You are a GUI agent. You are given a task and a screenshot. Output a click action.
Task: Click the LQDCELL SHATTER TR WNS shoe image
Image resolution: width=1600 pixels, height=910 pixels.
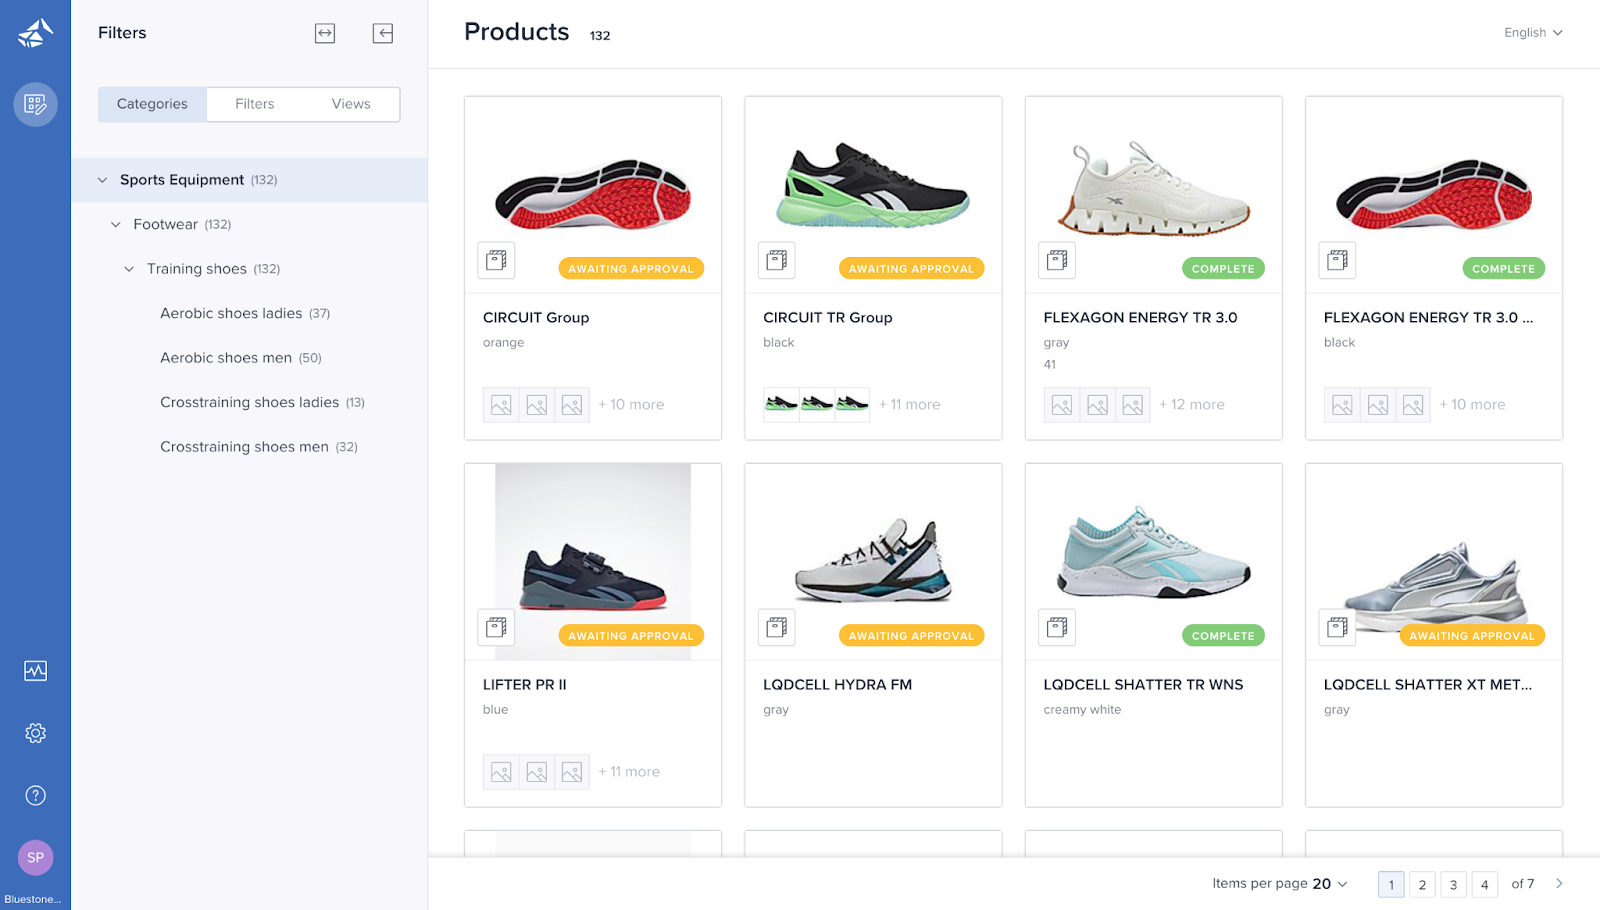click(x=1153, y=553)
